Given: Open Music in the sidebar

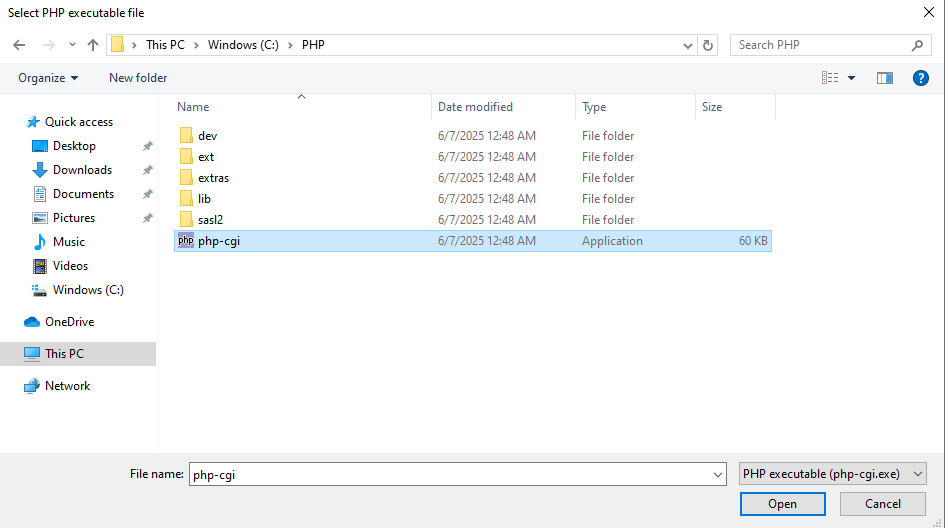Looking at the screenshot, I should tap(59, 242).
